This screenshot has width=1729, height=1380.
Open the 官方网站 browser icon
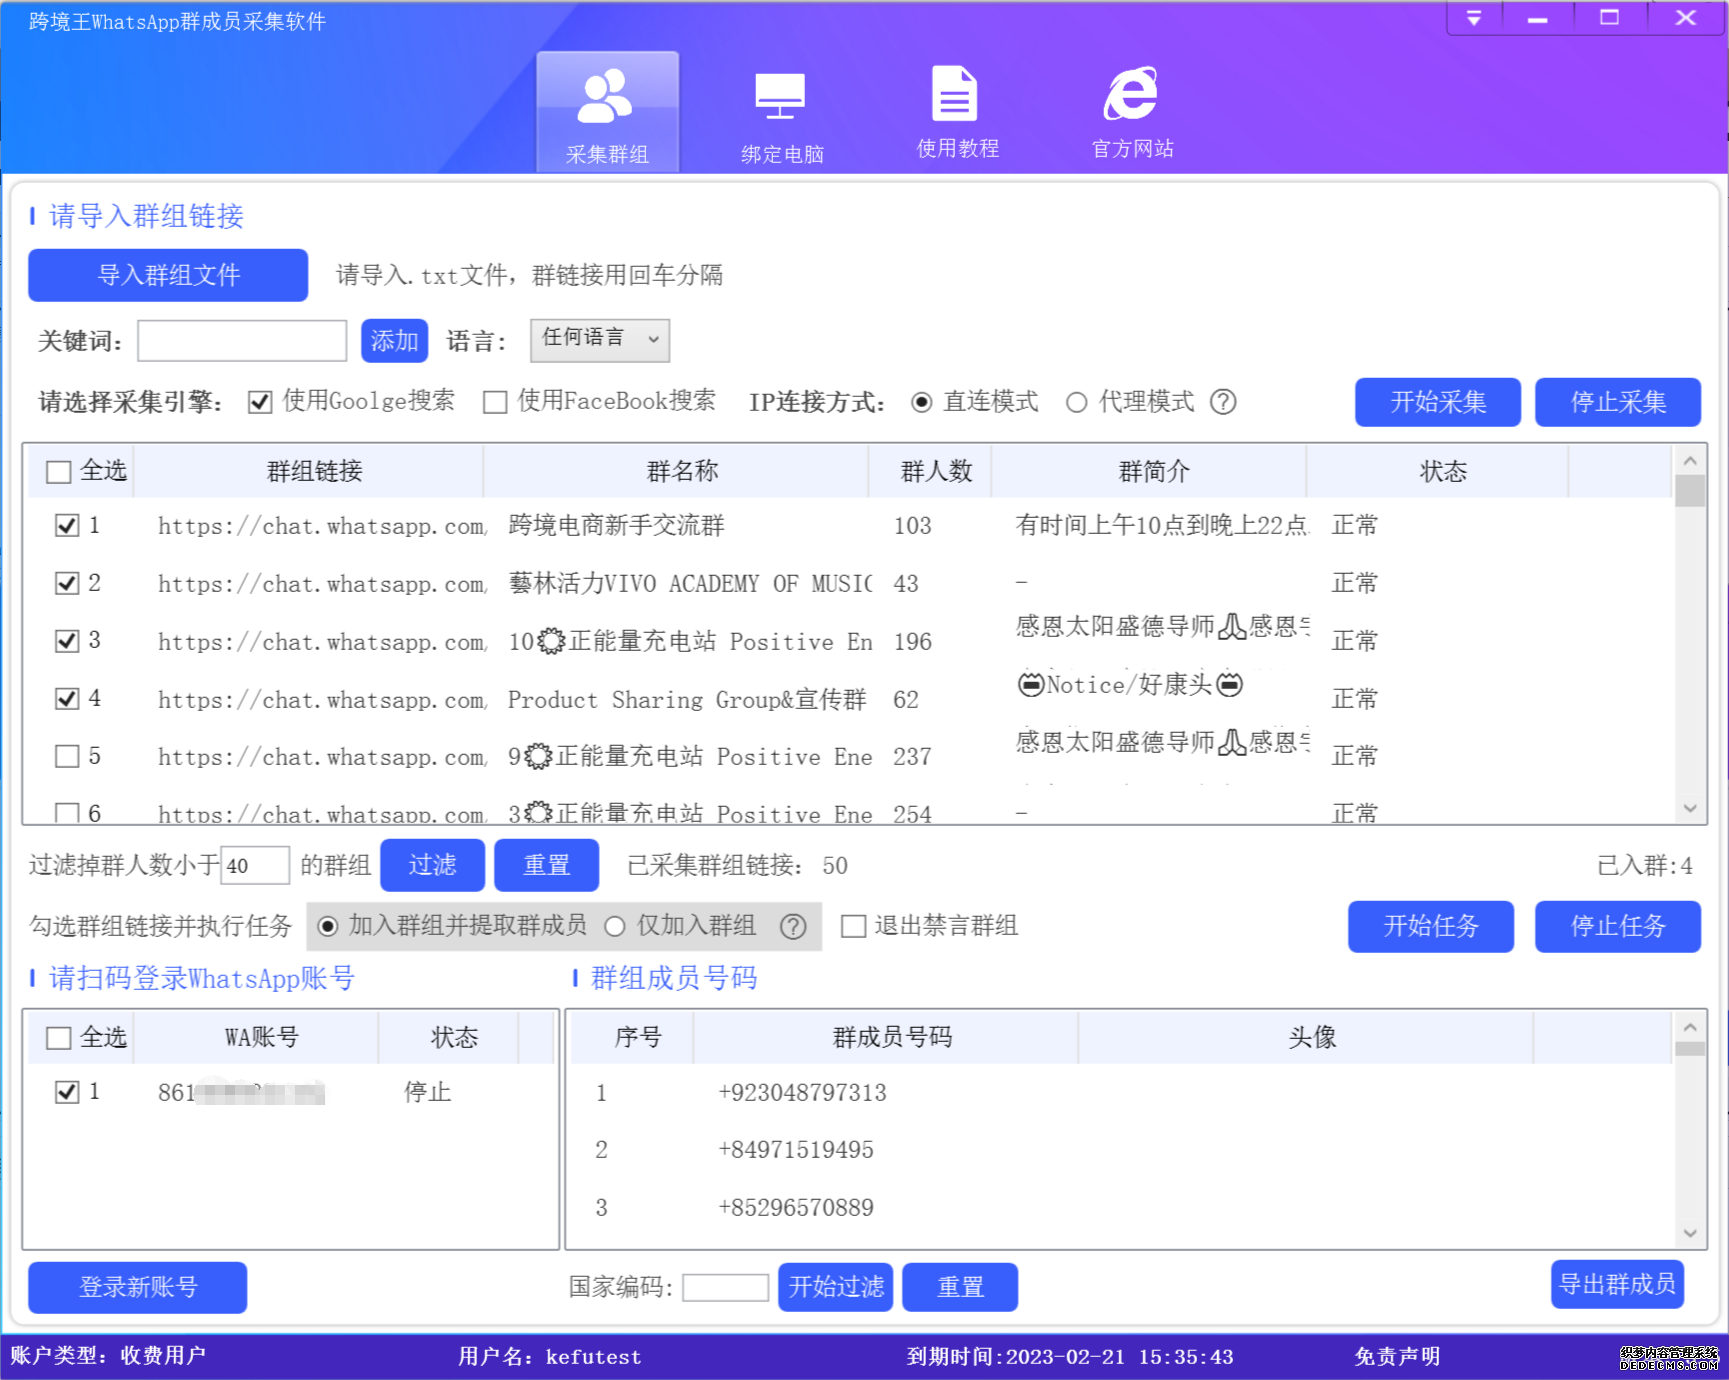(x=1131, y=94)
